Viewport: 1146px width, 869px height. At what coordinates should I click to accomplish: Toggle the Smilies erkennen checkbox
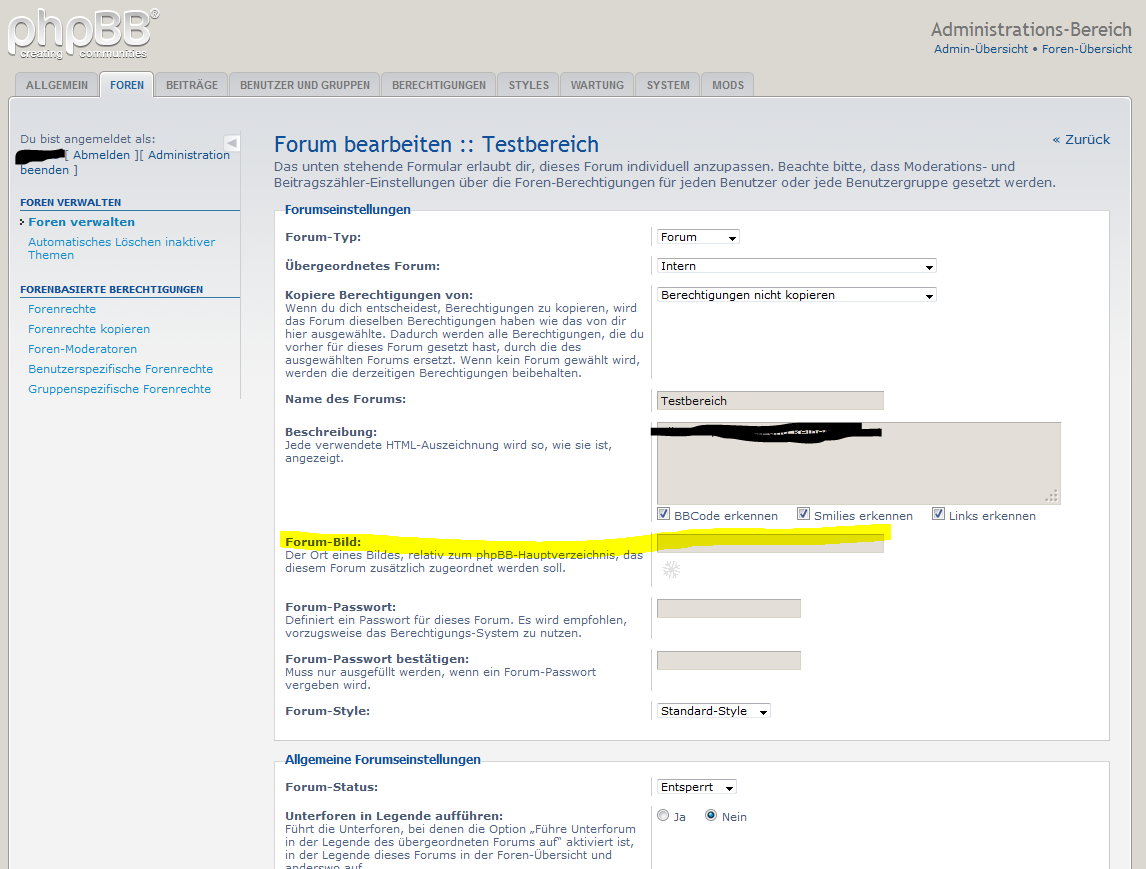pos(803,514)
